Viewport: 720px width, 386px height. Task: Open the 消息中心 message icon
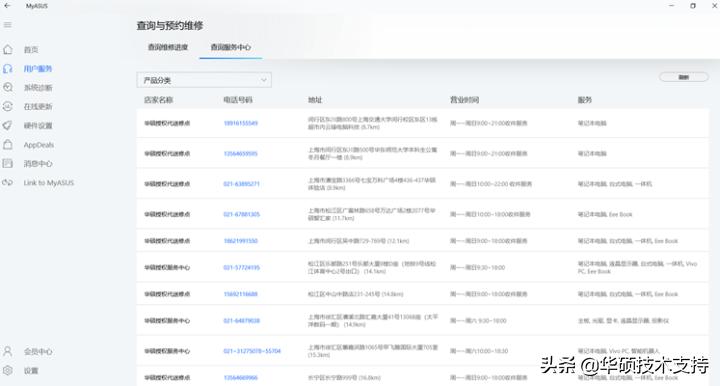(x=8, y=163)
